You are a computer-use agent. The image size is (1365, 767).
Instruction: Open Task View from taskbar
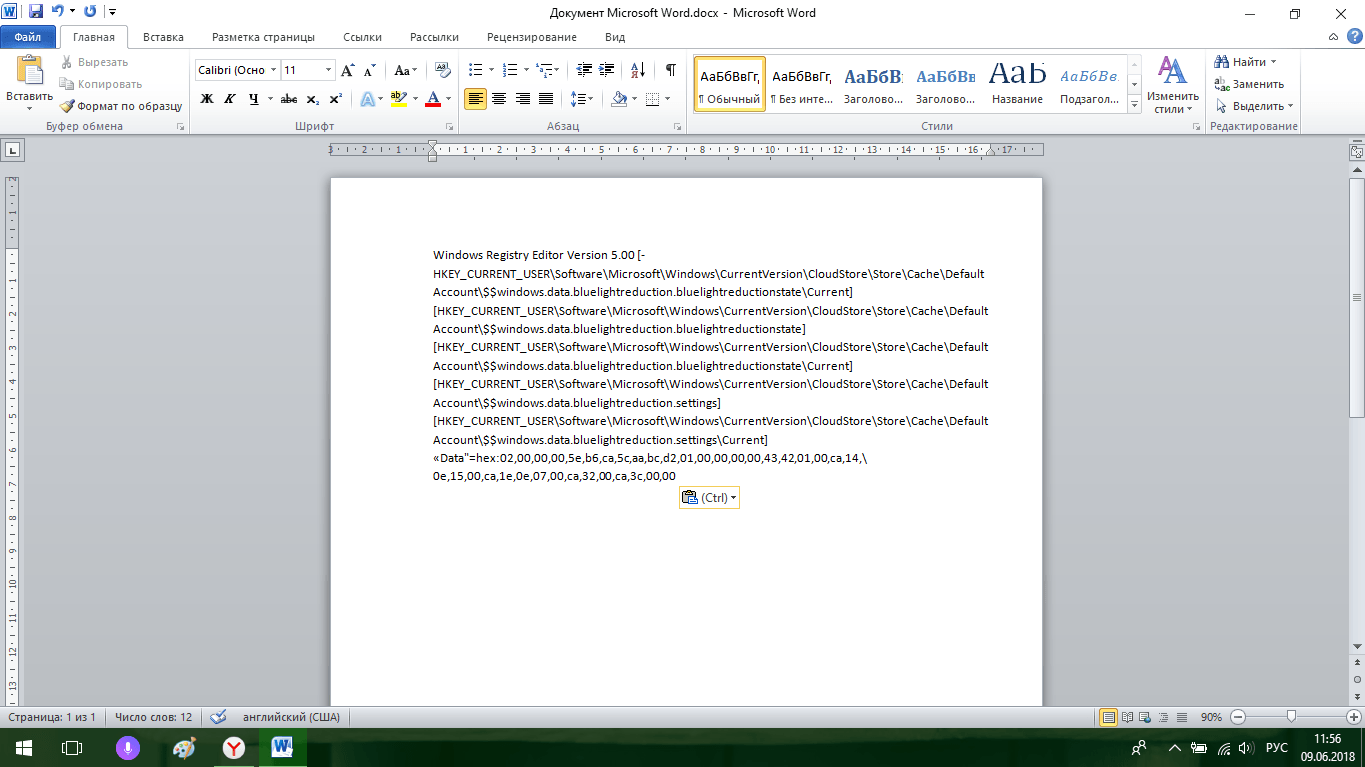coord(71,747)
